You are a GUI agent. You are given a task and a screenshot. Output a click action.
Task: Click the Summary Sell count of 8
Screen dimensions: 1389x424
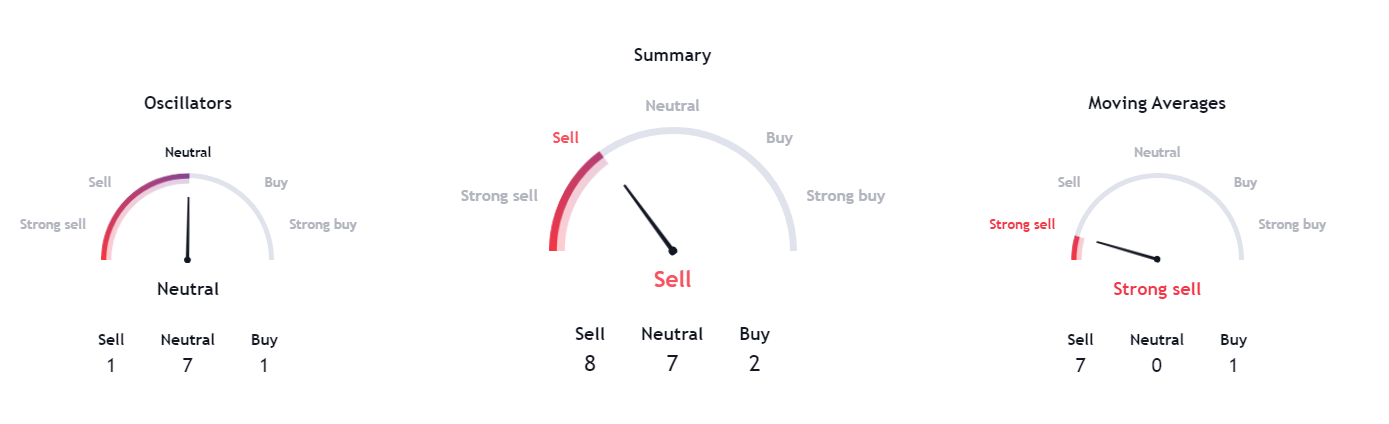590,363
